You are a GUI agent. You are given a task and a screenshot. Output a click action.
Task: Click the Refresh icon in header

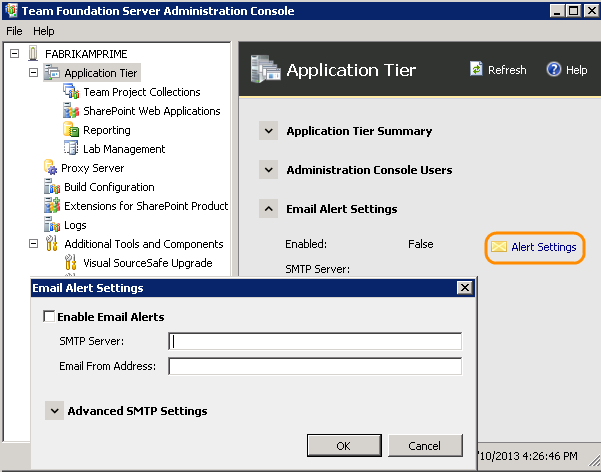click(476, 69)
